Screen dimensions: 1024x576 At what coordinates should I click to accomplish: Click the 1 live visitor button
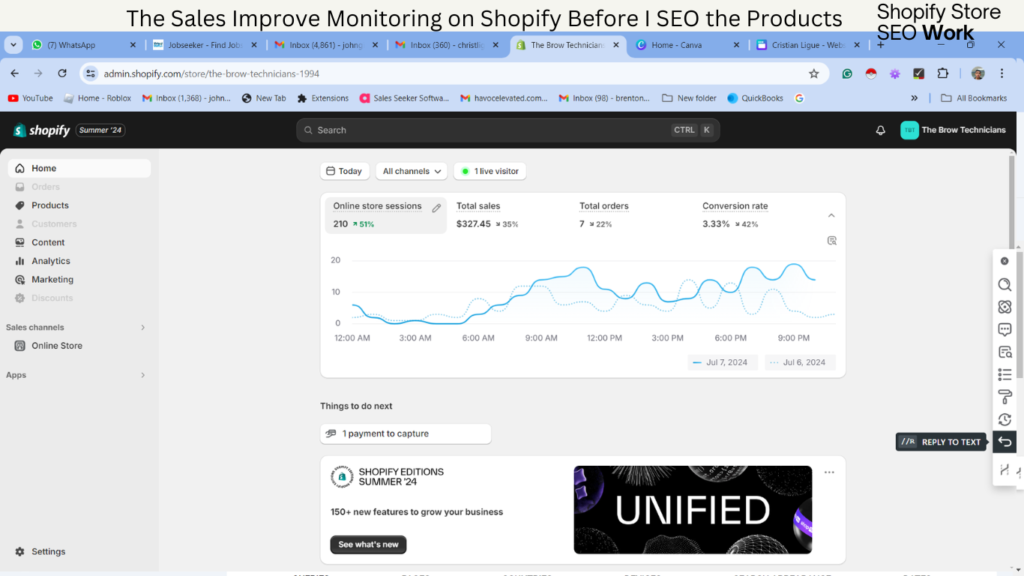point(490,171)
